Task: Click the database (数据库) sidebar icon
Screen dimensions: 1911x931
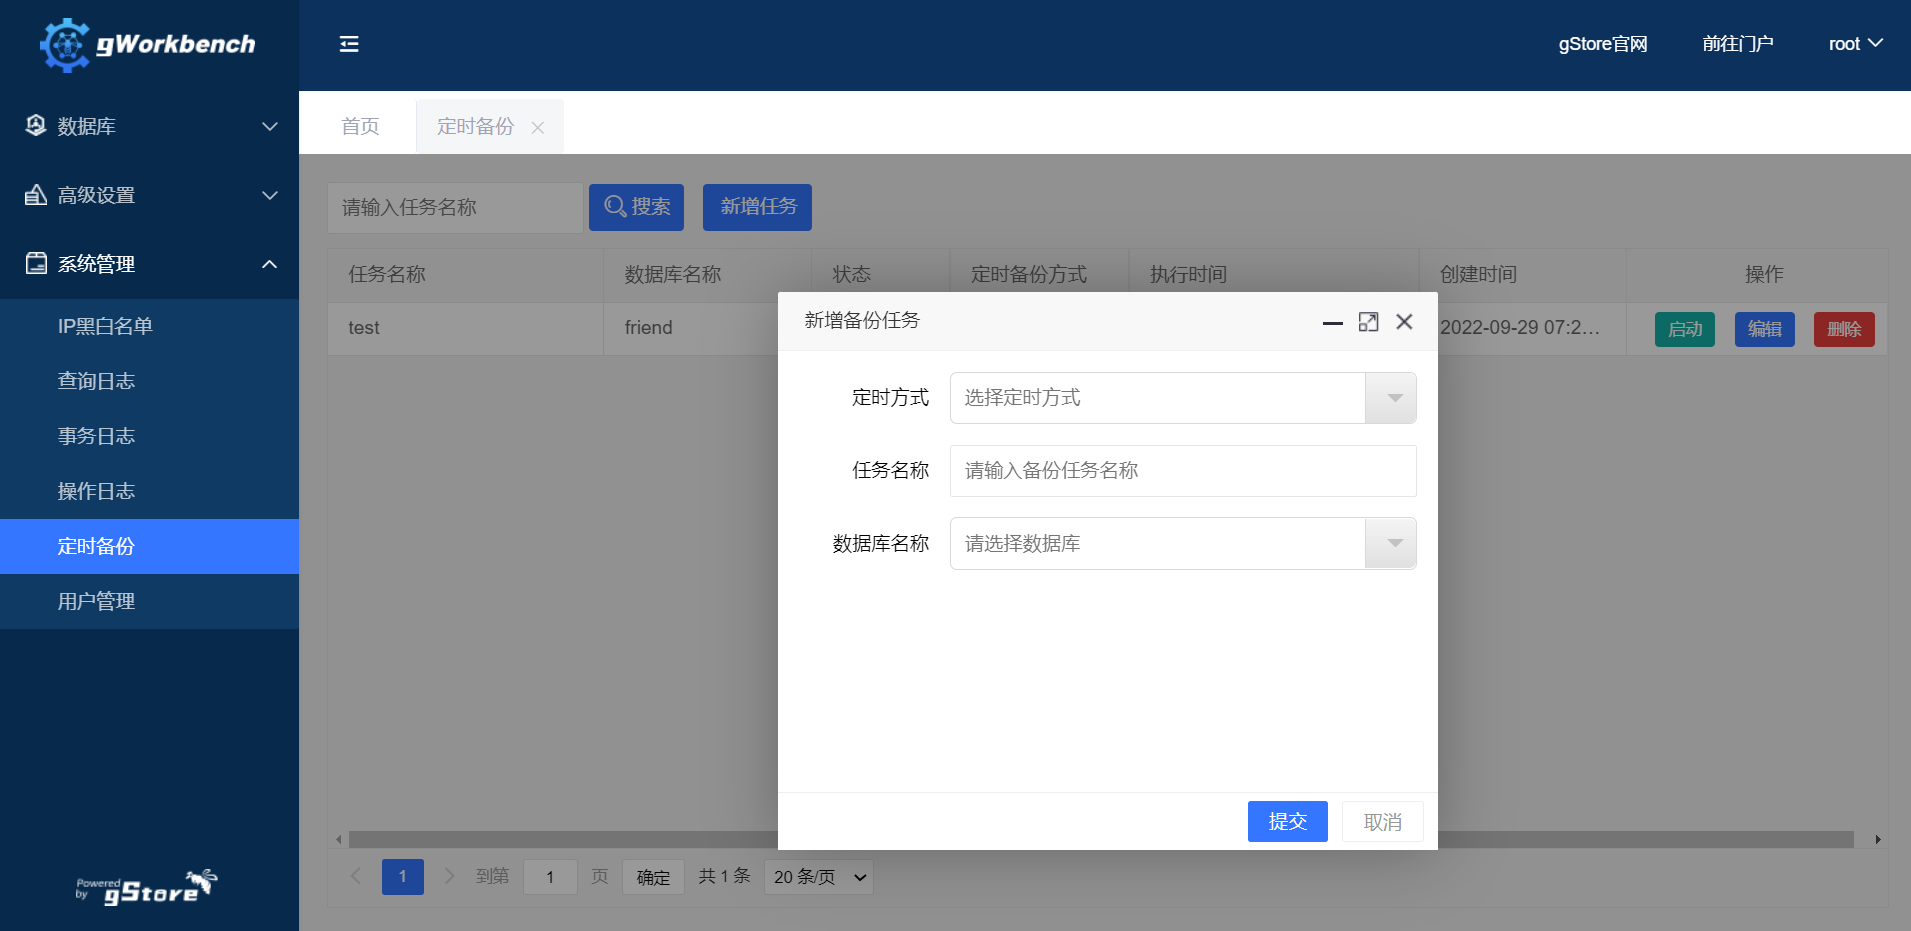Action: [x=36, y=125]
